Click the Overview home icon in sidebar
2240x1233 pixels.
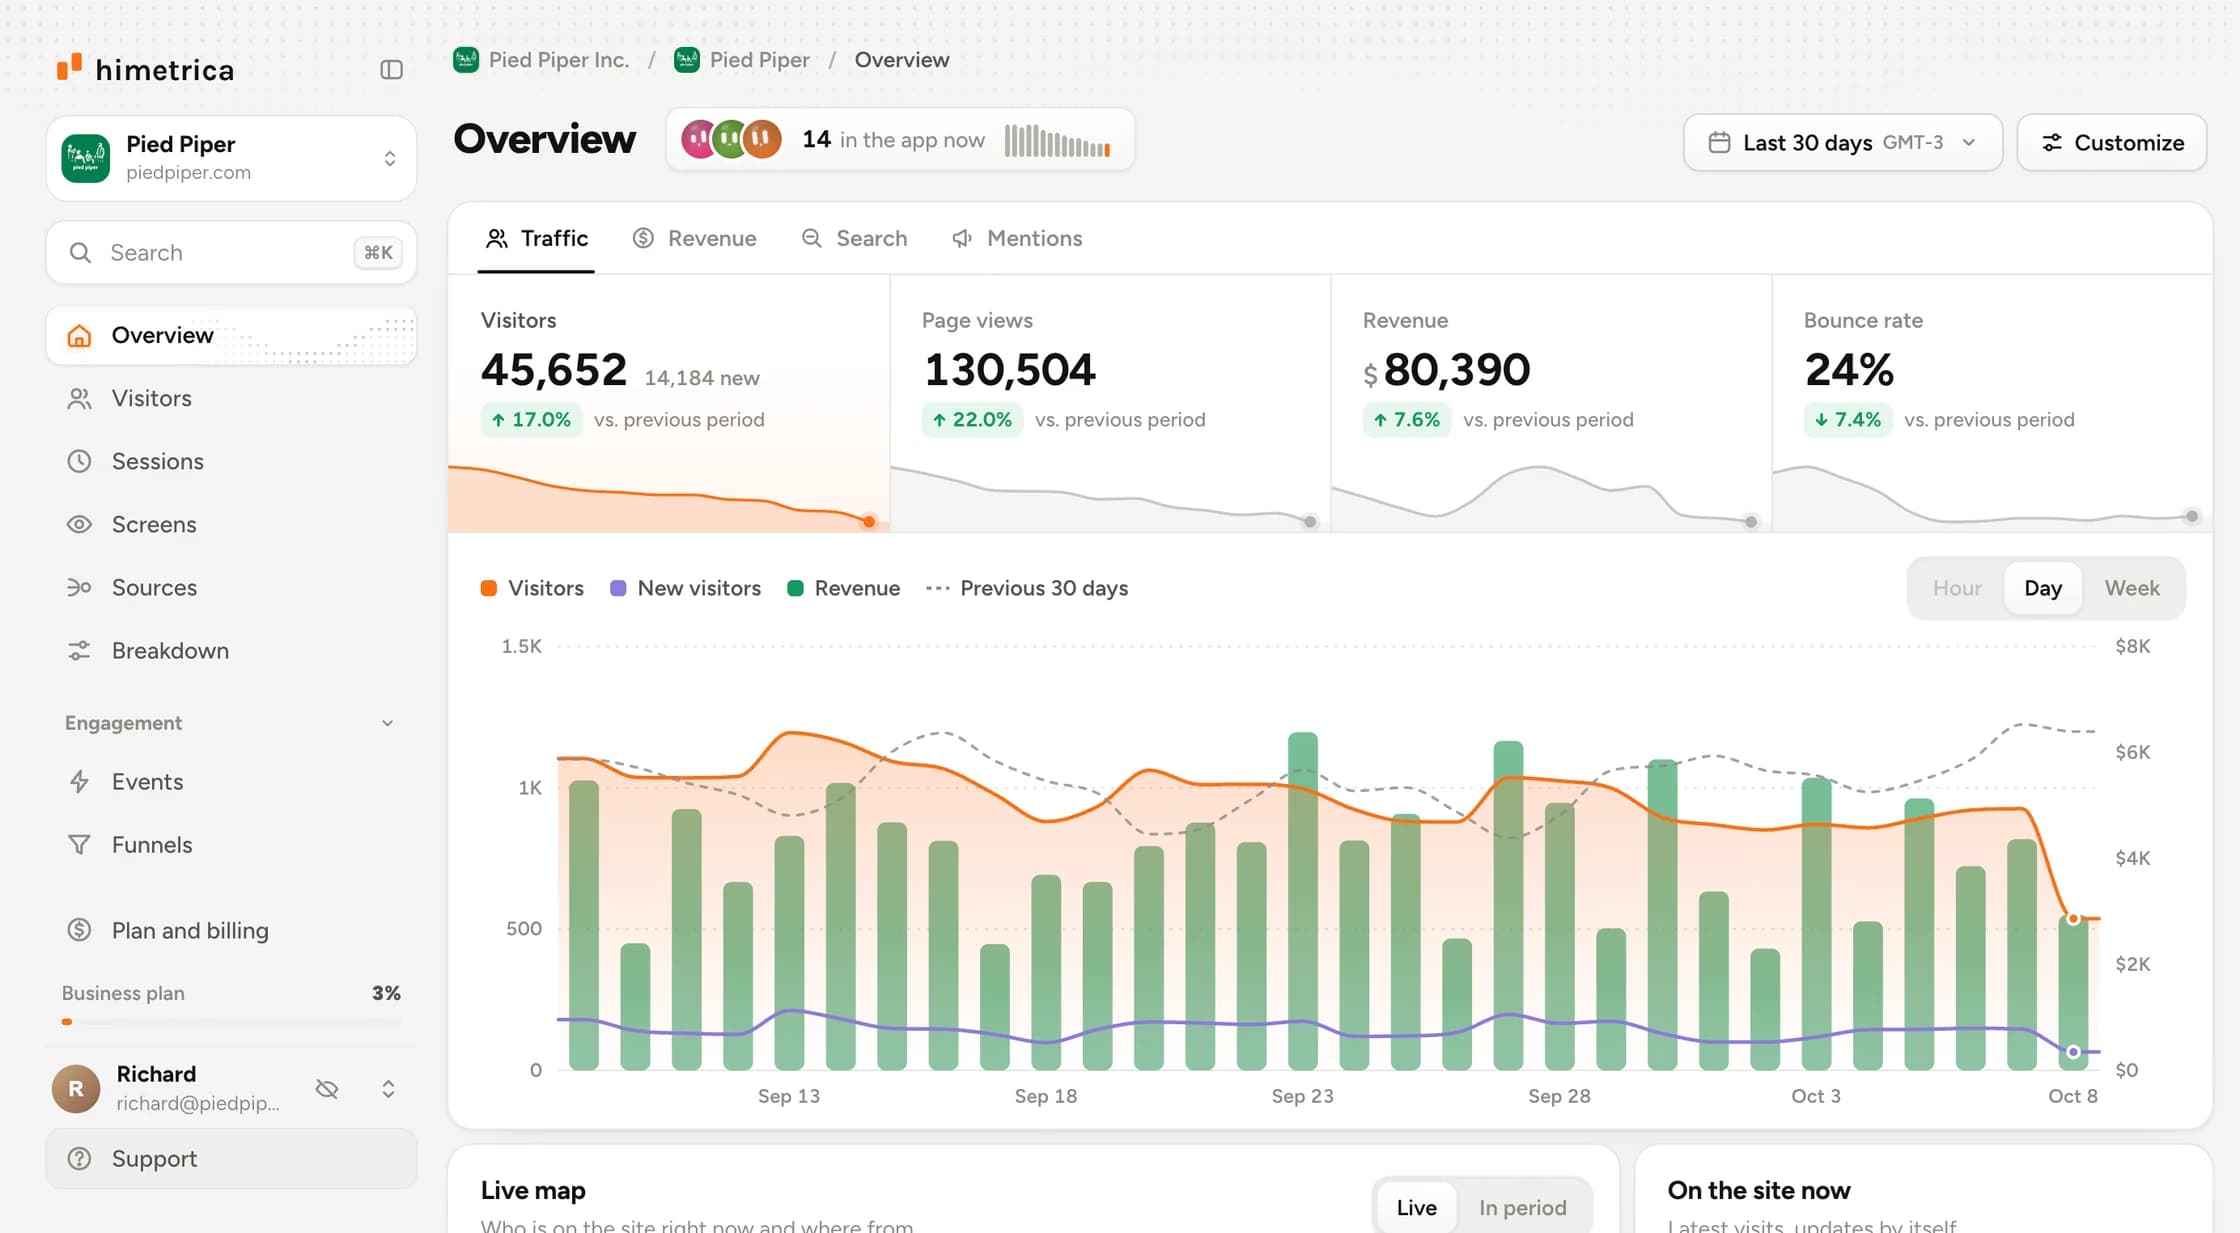79,335
